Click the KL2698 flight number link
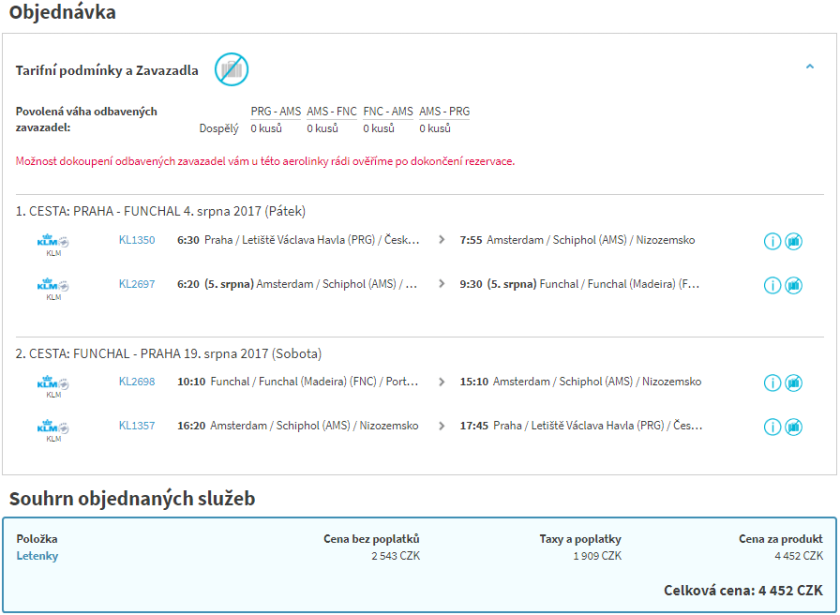 point(137,382)
